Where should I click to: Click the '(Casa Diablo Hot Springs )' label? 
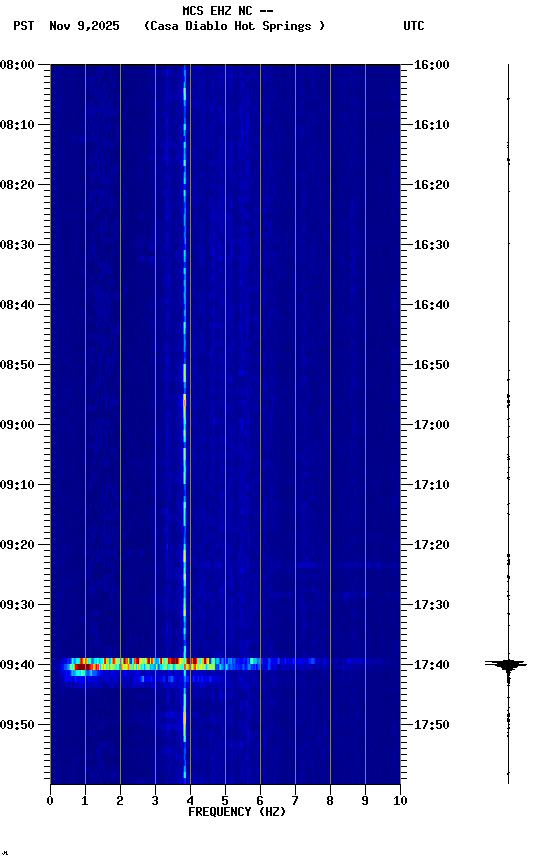pos(234,26)
